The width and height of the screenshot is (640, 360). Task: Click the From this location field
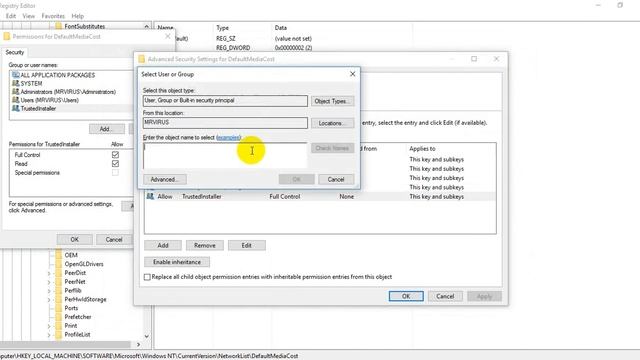point(225,123)
